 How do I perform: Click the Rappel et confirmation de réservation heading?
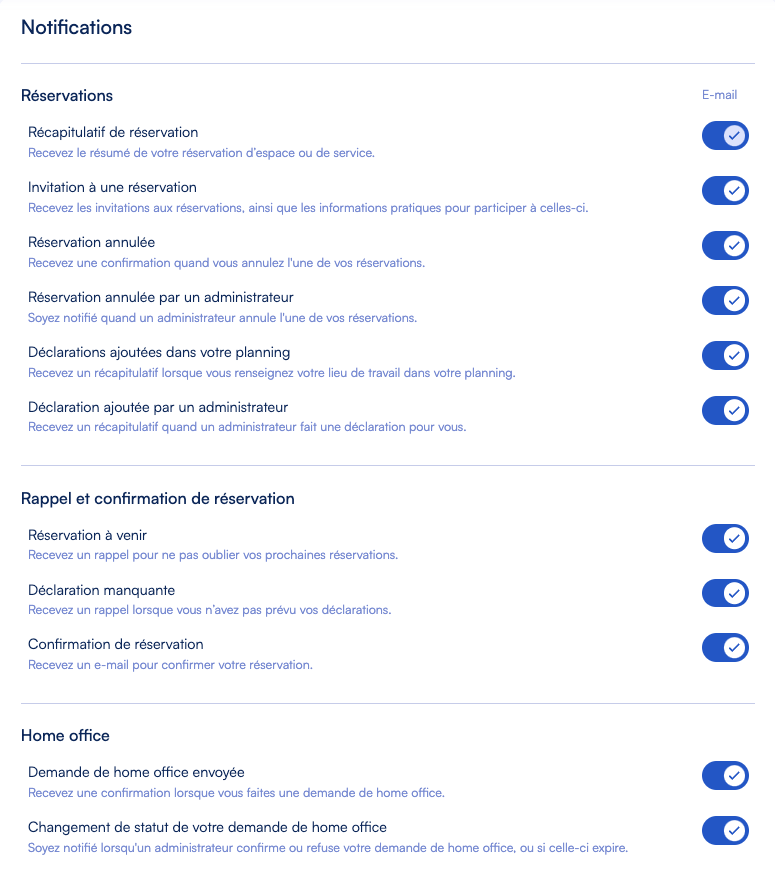point(158,498)
